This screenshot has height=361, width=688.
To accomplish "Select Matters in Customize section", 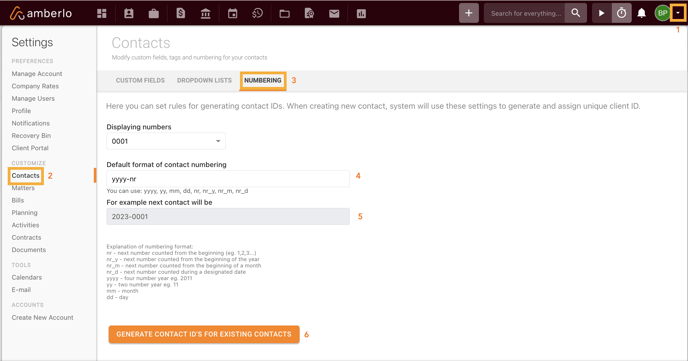I will click(x=23, y=188).
